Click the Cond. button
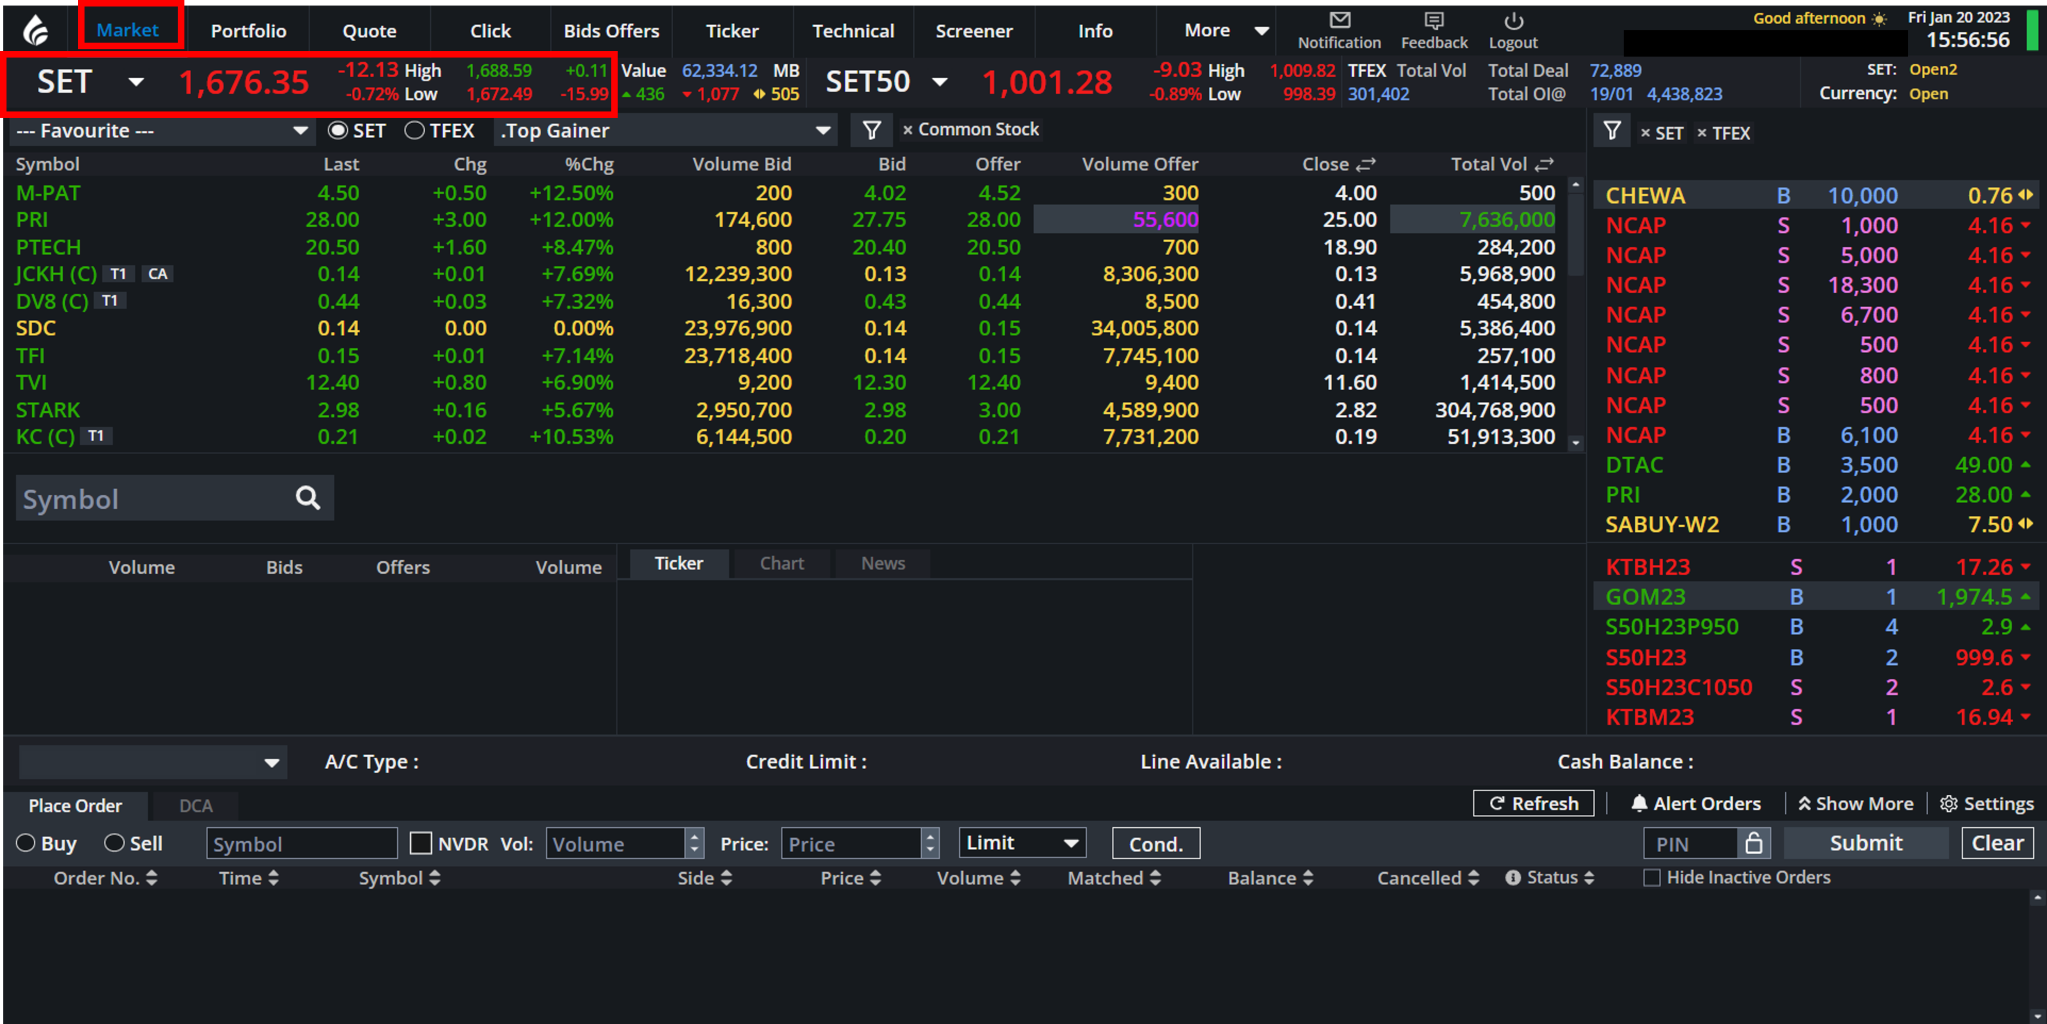The width and height of the screenshot is (2047, 1024). pyautogui.click(x=1156, y=843)
